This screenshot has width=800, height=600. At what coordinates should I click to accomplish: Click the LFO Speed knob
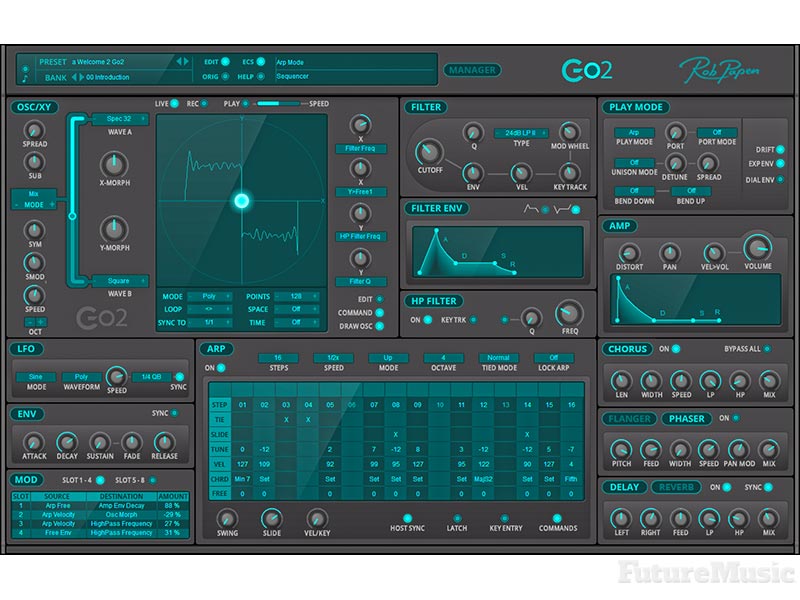point(116,377)
